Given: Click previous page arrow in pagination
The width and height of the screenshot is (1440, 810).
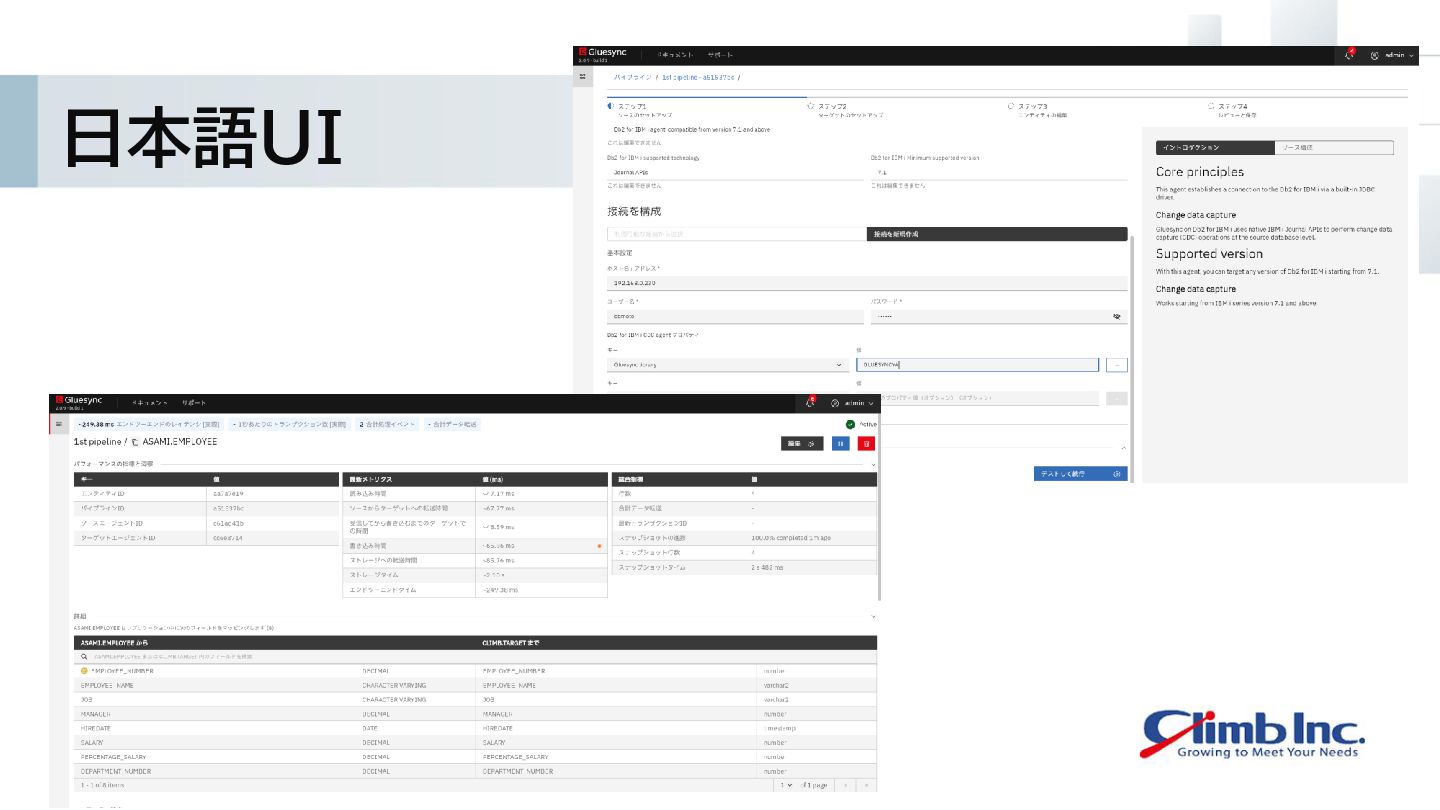Looking at the screenshot, I should (845, 785).
